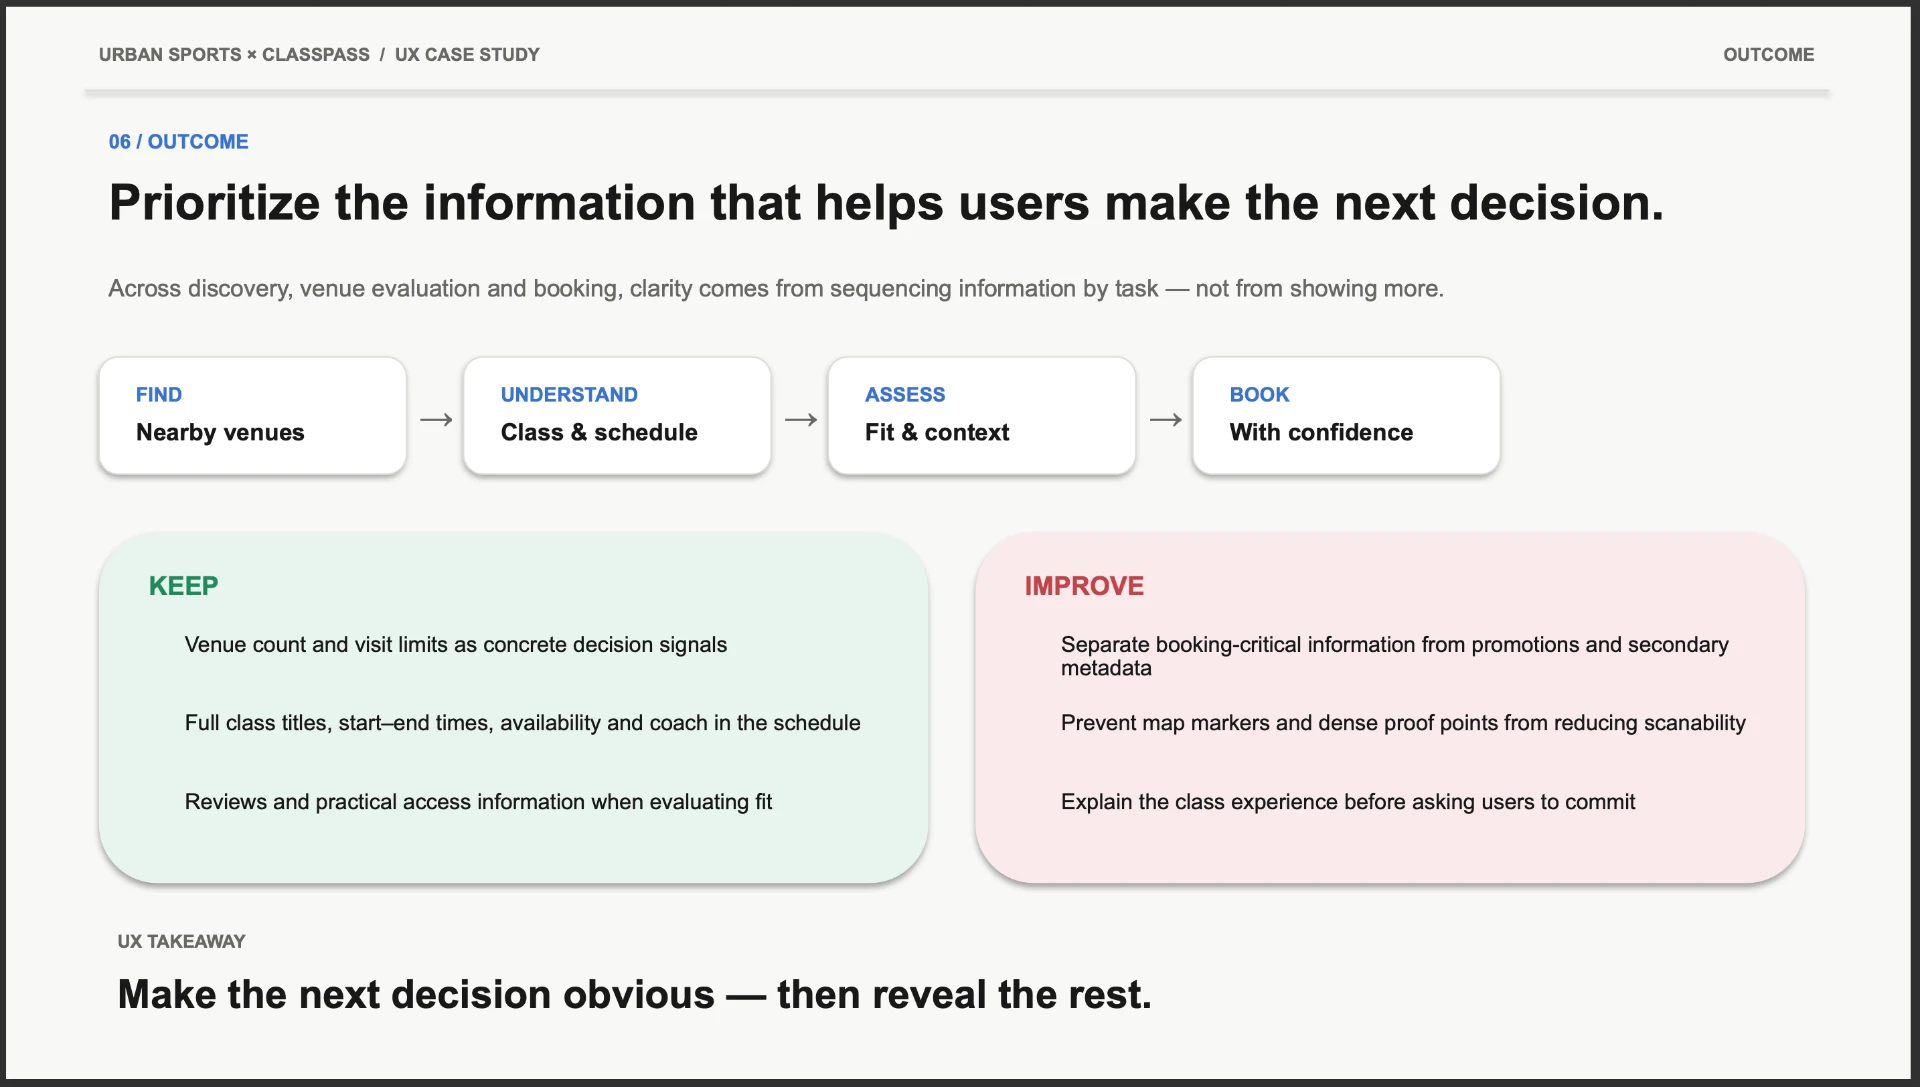This screenshot has height=1087, width=1920.
Task: Click 'Reviews and practical access information' bullet
Action: point(478,802)
